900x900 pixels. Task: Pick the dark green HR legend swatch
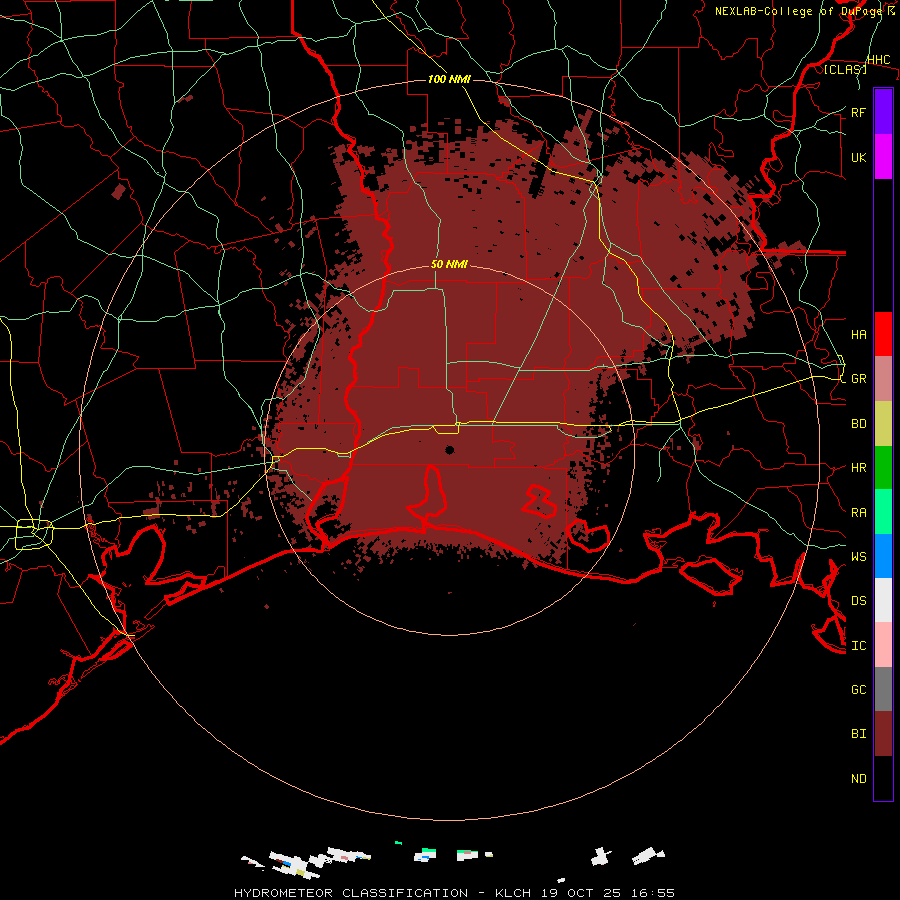883,467
